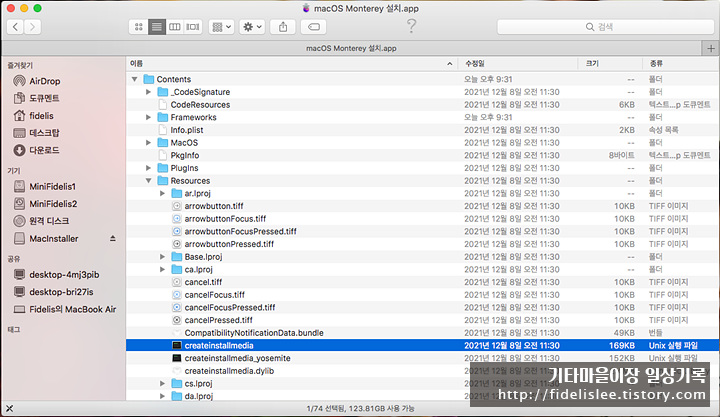Click the X icon in the status bar

click(9, 408)
